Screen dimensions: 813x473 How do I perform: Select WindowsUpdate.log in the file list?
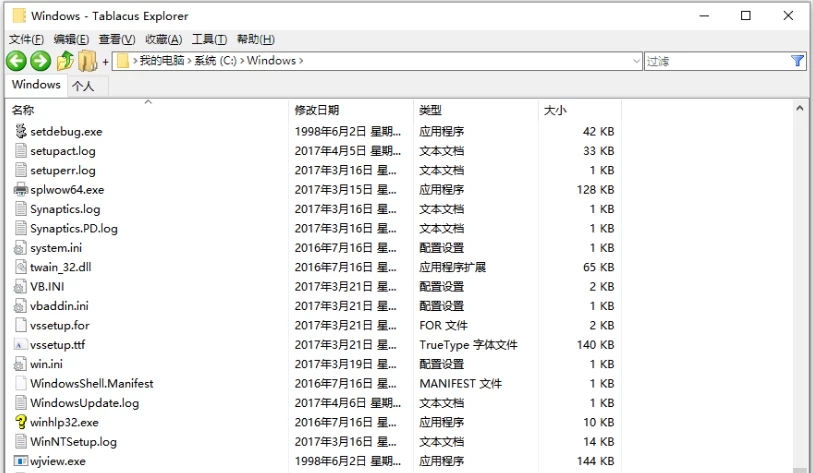(x=84, y=403)
